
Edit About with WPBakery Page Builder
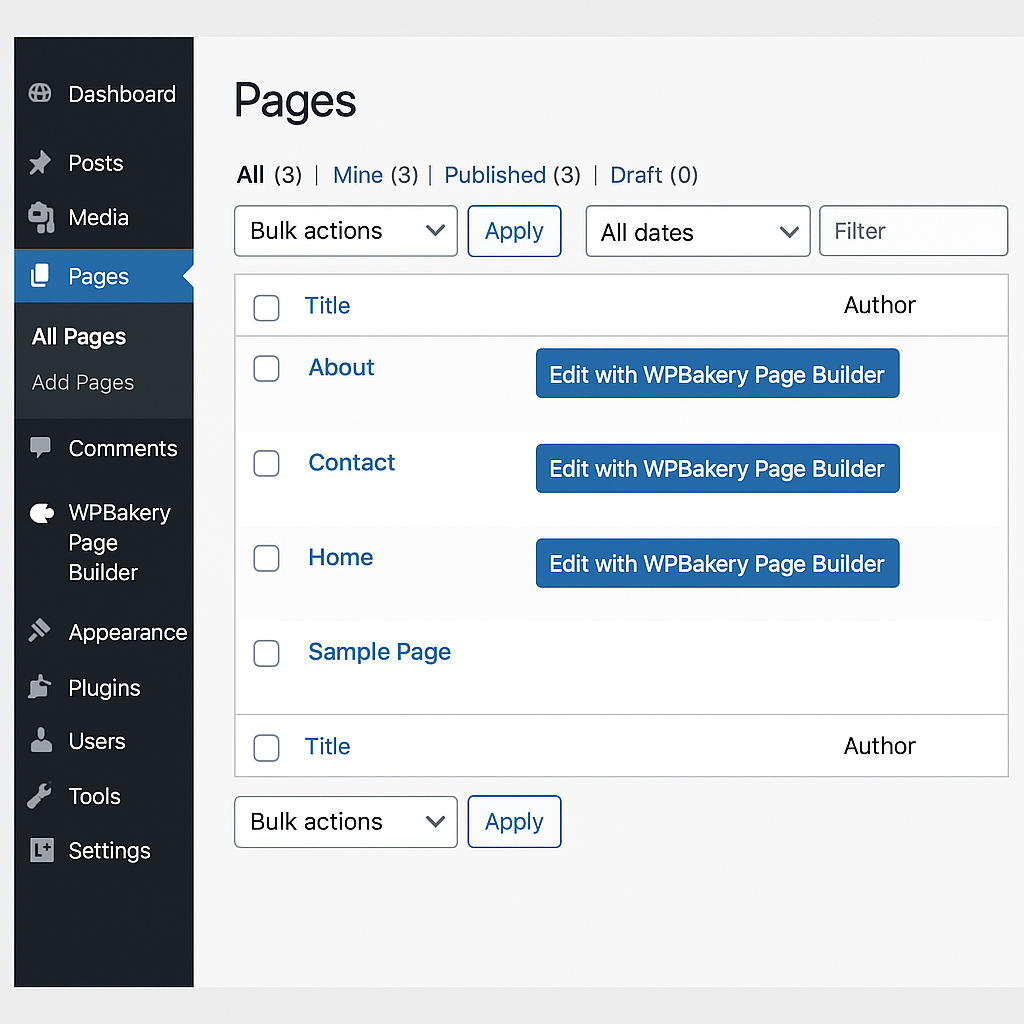tap(718, 374)
